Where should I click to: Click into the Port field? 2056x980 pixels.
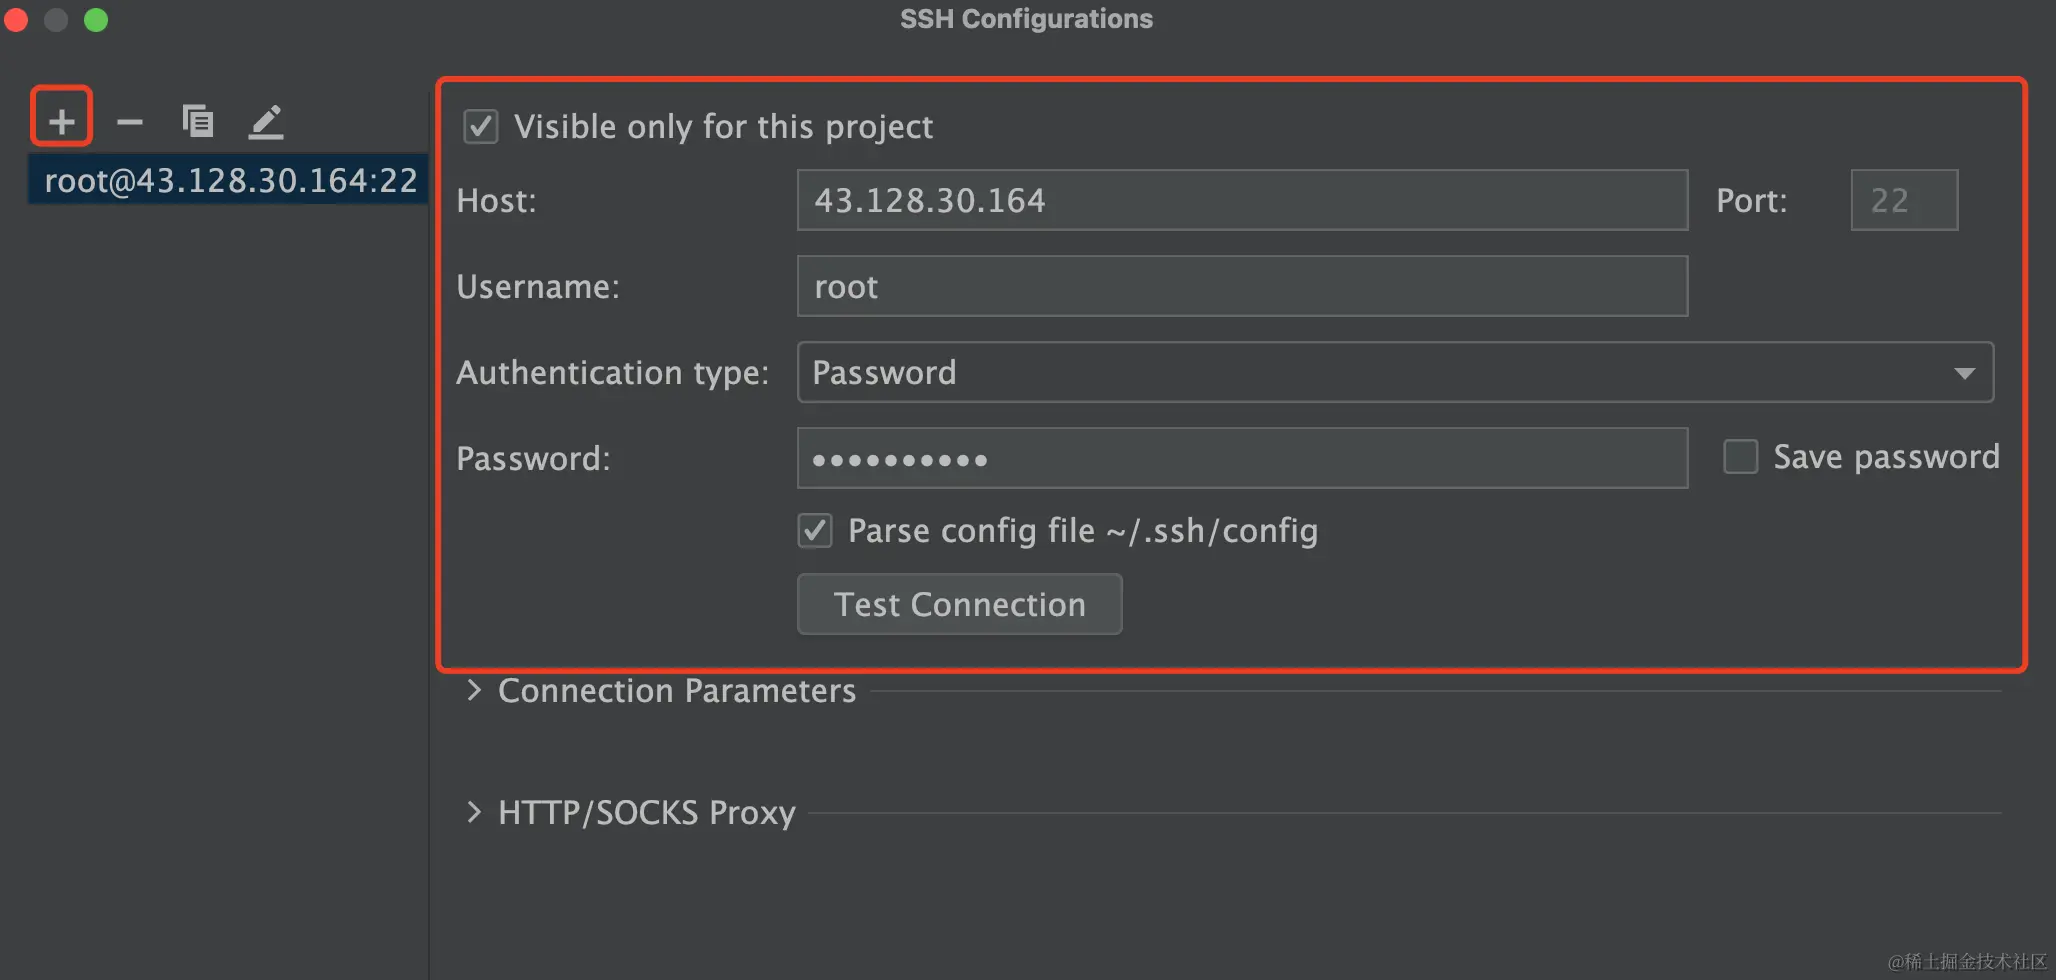[1904, 200]
